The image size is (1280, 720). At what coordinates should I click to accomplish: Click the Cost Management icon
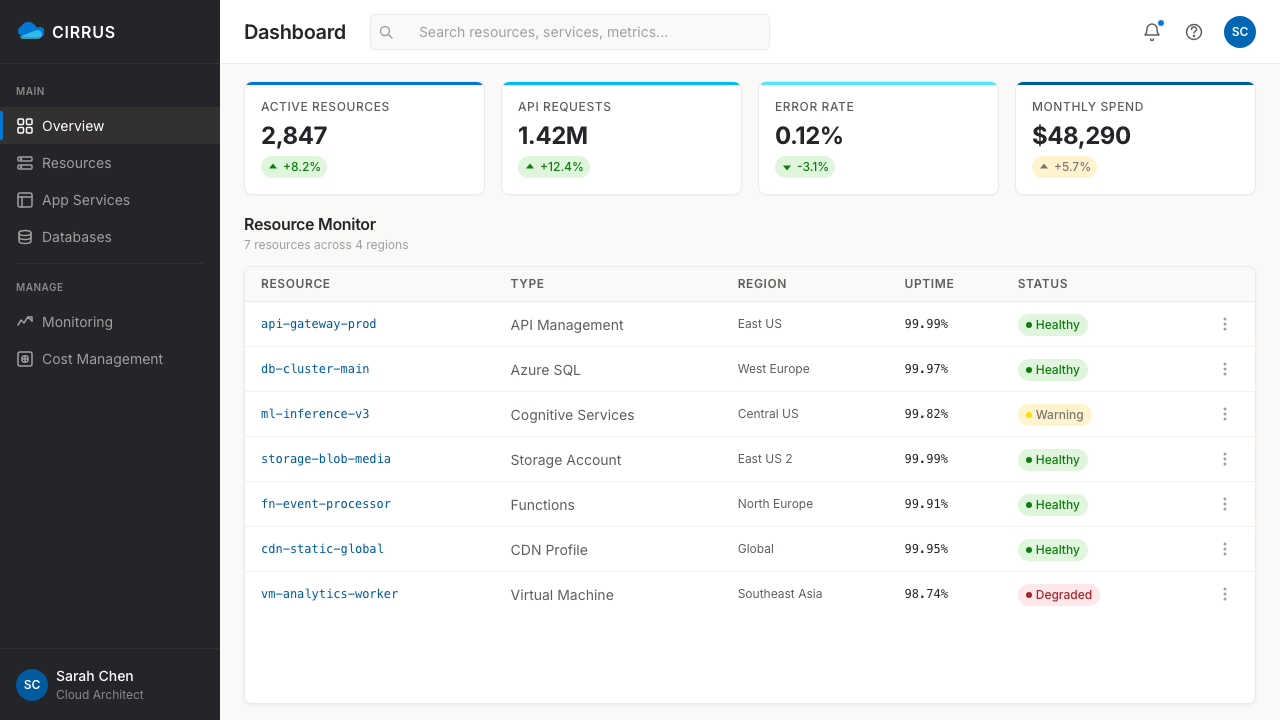[25, 359]
